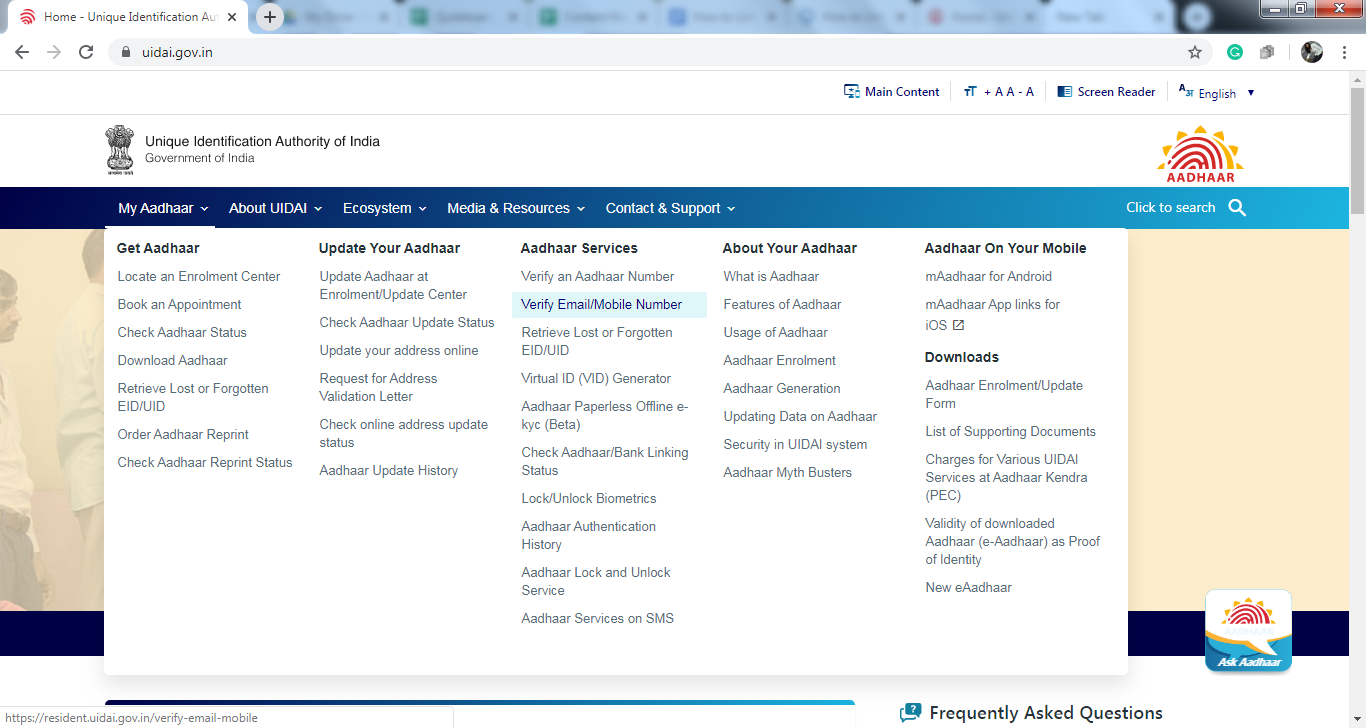Open Screen Reader access link
This screenshot has height=728, width=1366.
1106,92
